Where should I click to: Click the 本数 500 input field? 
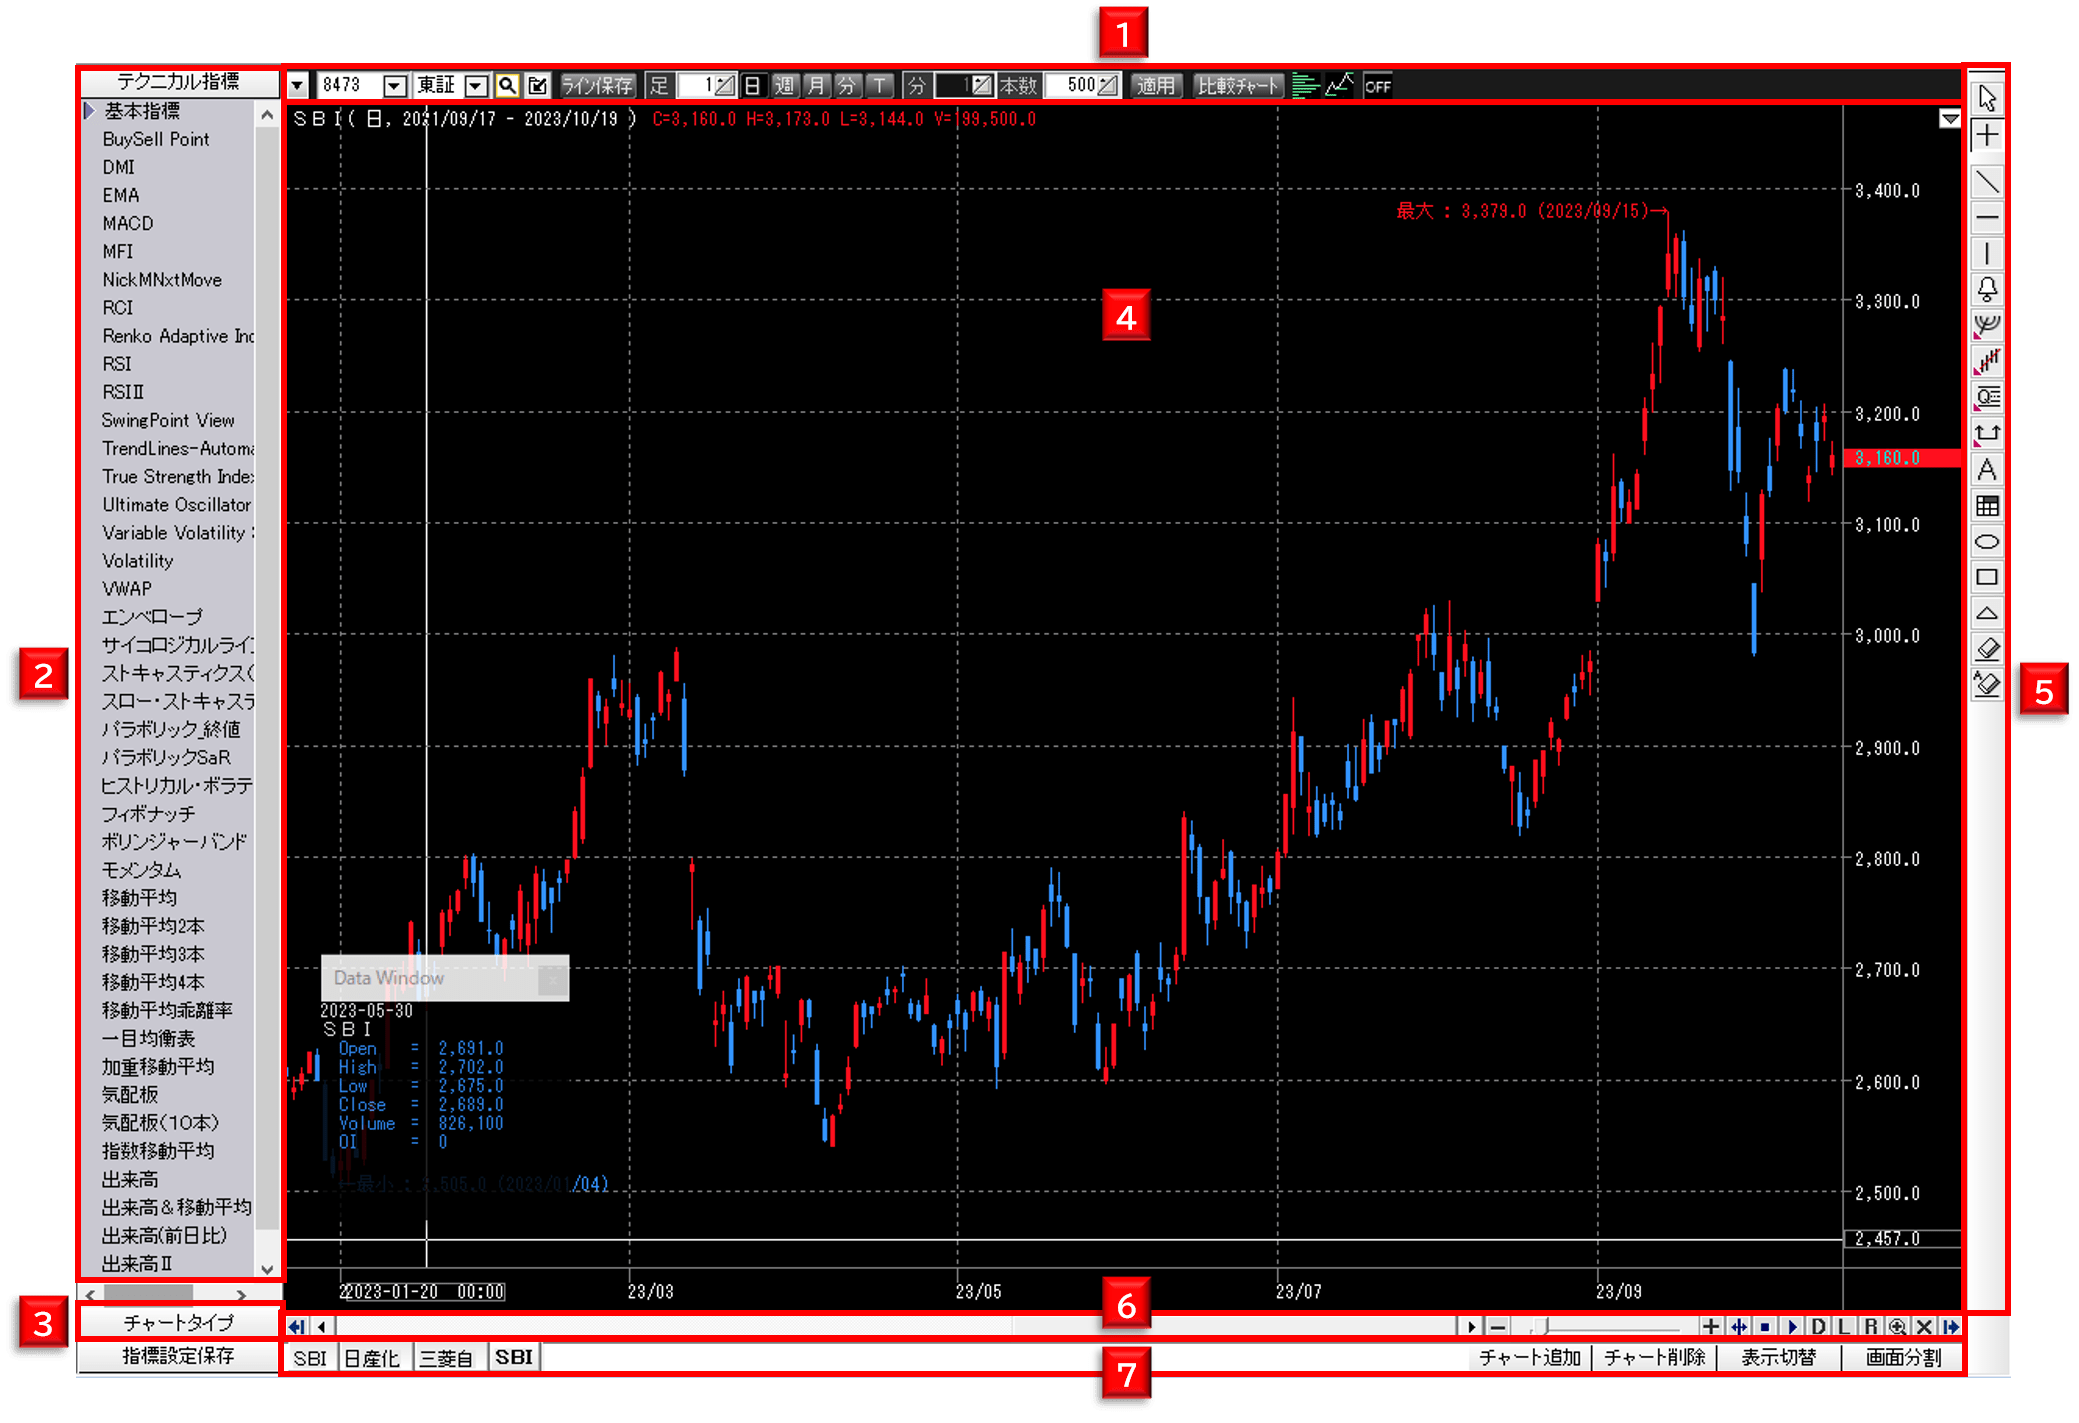(x=1071, y=86)
